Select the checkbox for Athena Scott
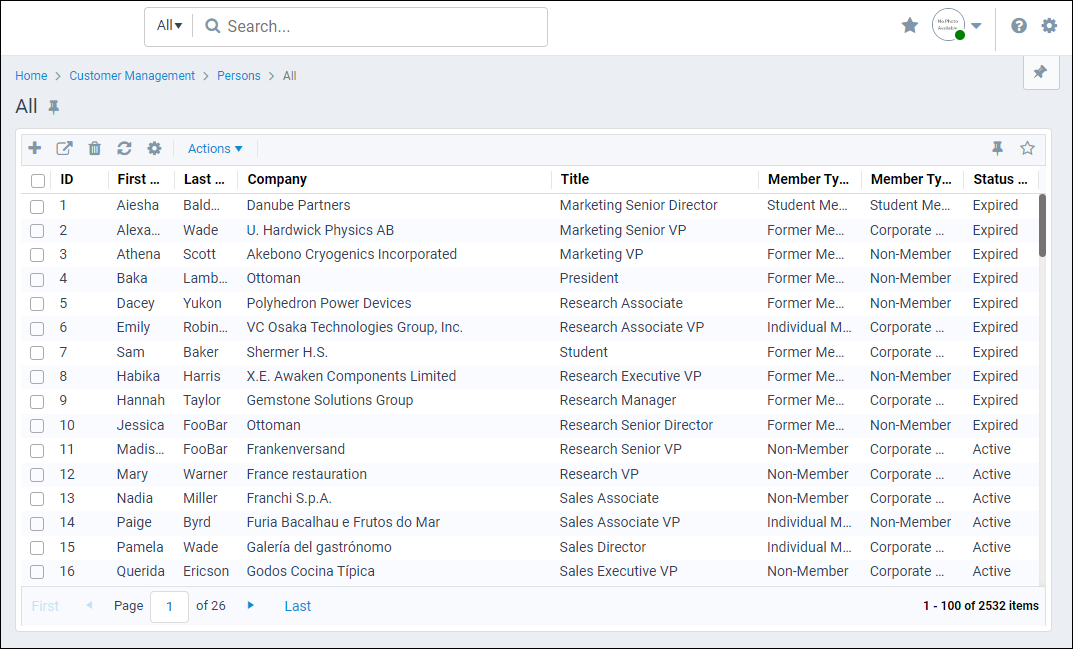1073x649 pixels. click(37, 255)
